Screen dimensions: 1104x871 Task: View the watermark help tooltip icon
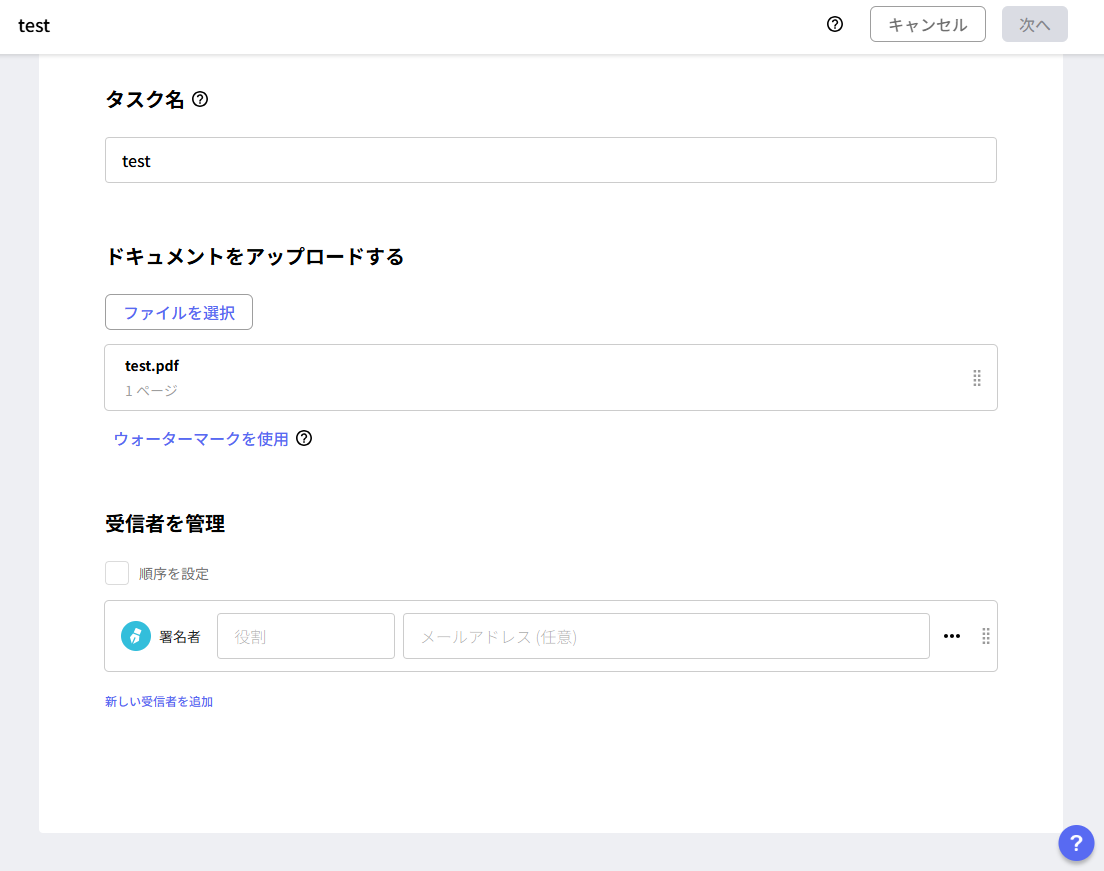[x=306, y=439]
